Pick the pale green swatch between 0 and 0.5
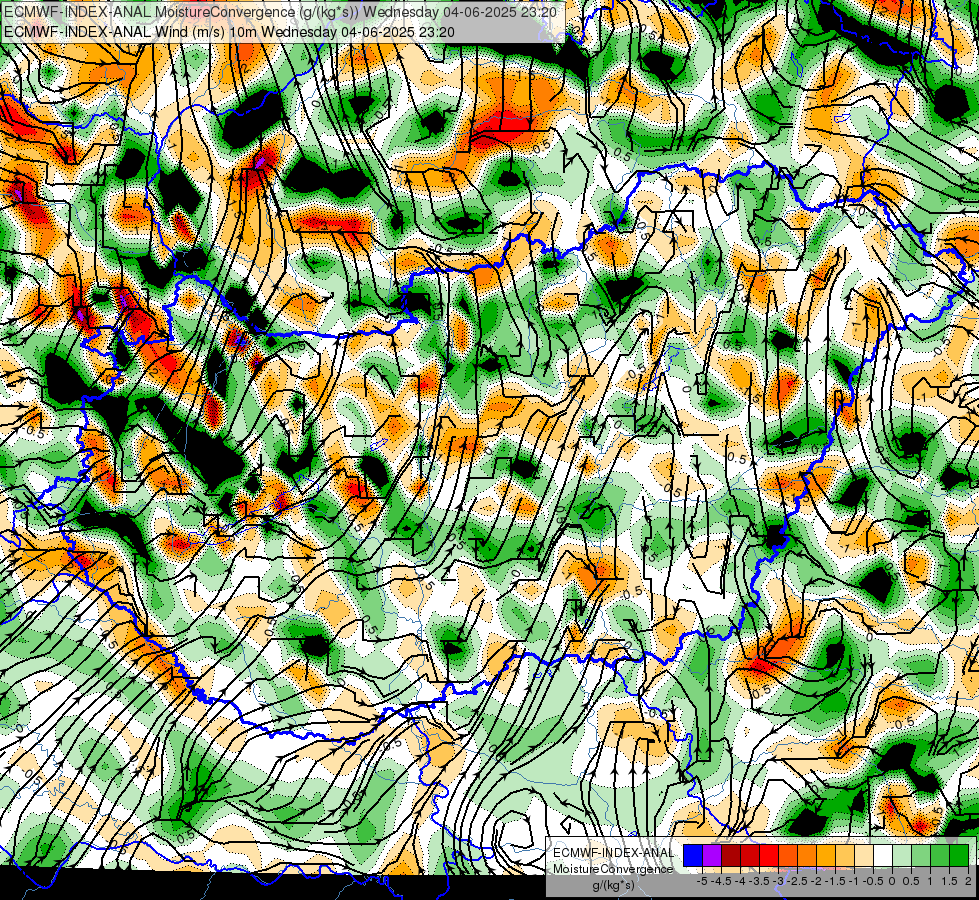 (x=902, y=855)
